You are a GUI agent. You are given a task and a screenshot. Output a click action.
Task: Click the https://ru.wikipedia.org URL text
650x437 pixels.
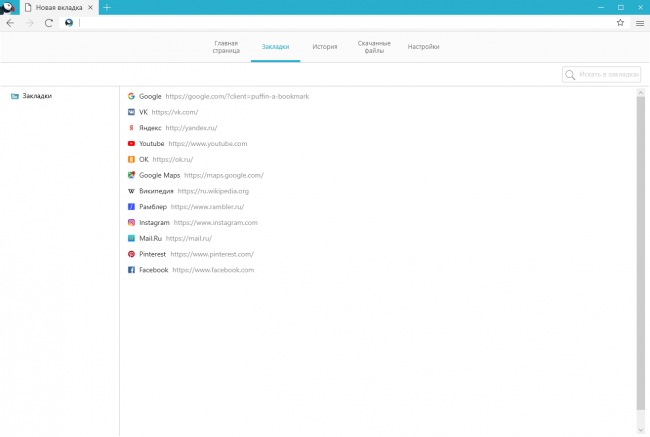click(x=213, y=191)
